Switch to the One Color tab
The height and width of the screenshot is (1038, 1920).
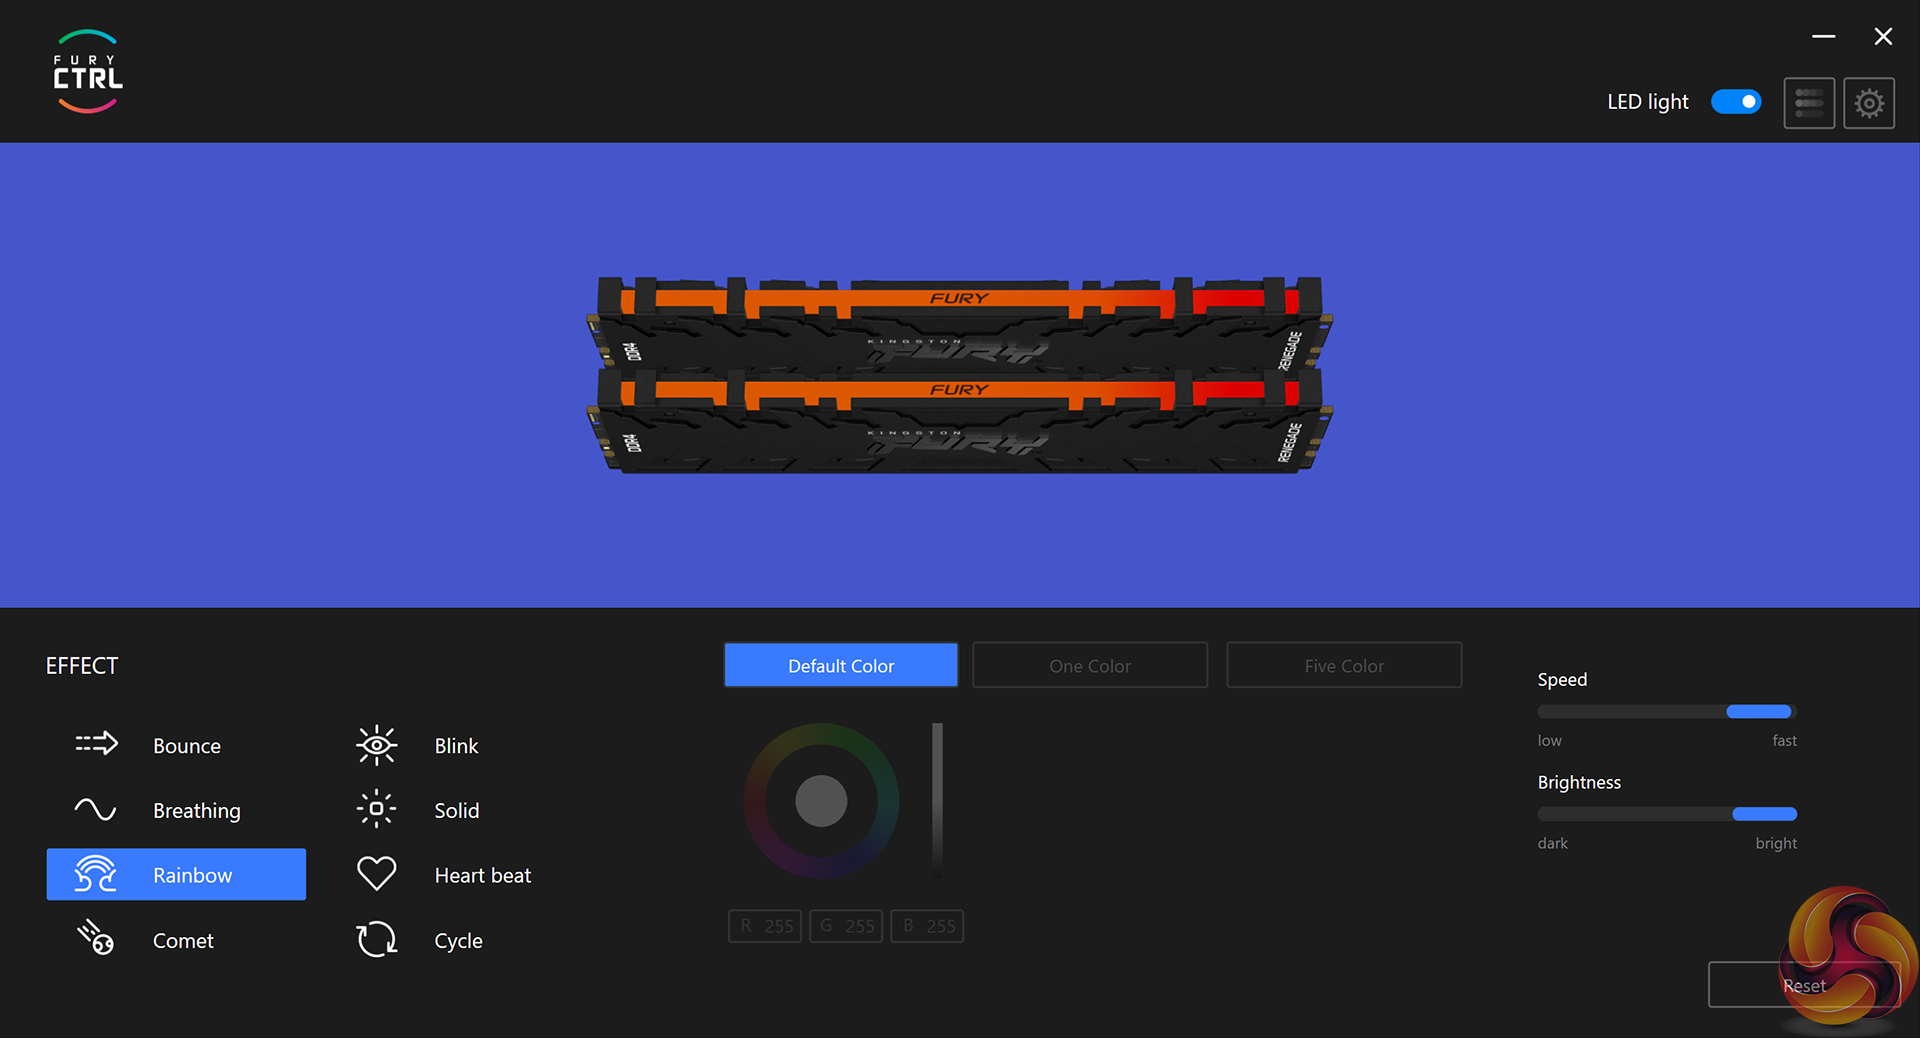(x=1090, y=665)
